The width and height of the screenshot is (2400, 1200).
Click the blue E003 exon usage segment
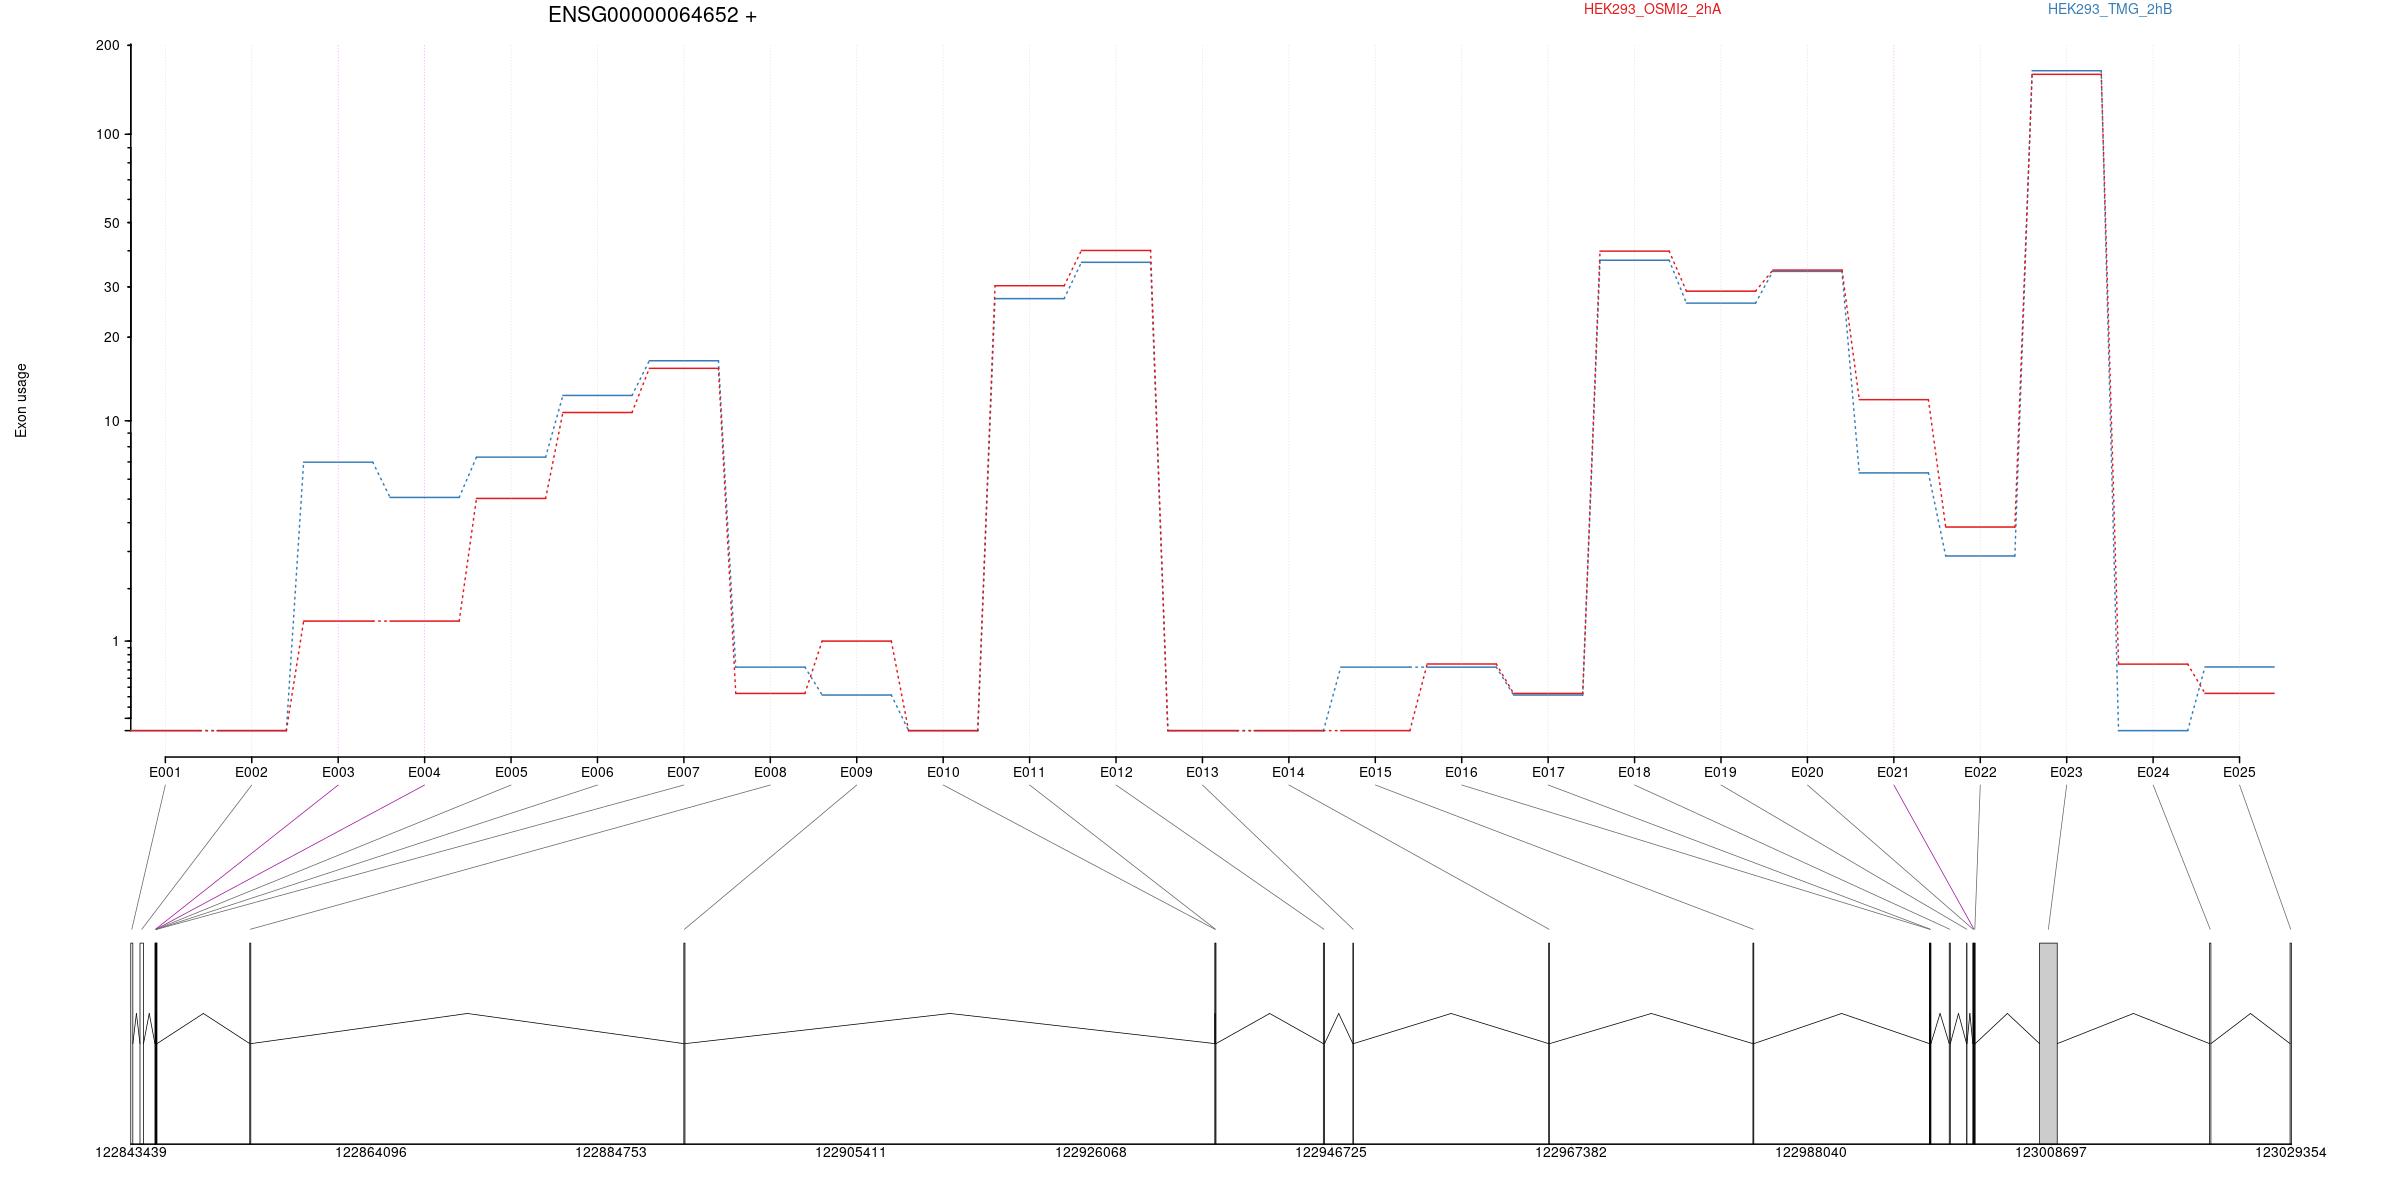(338, 462)
